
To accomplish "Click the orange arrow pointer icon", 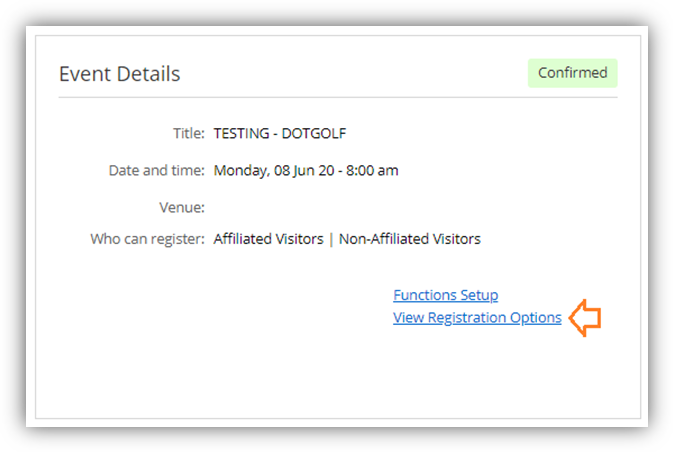I will [585, 318].
